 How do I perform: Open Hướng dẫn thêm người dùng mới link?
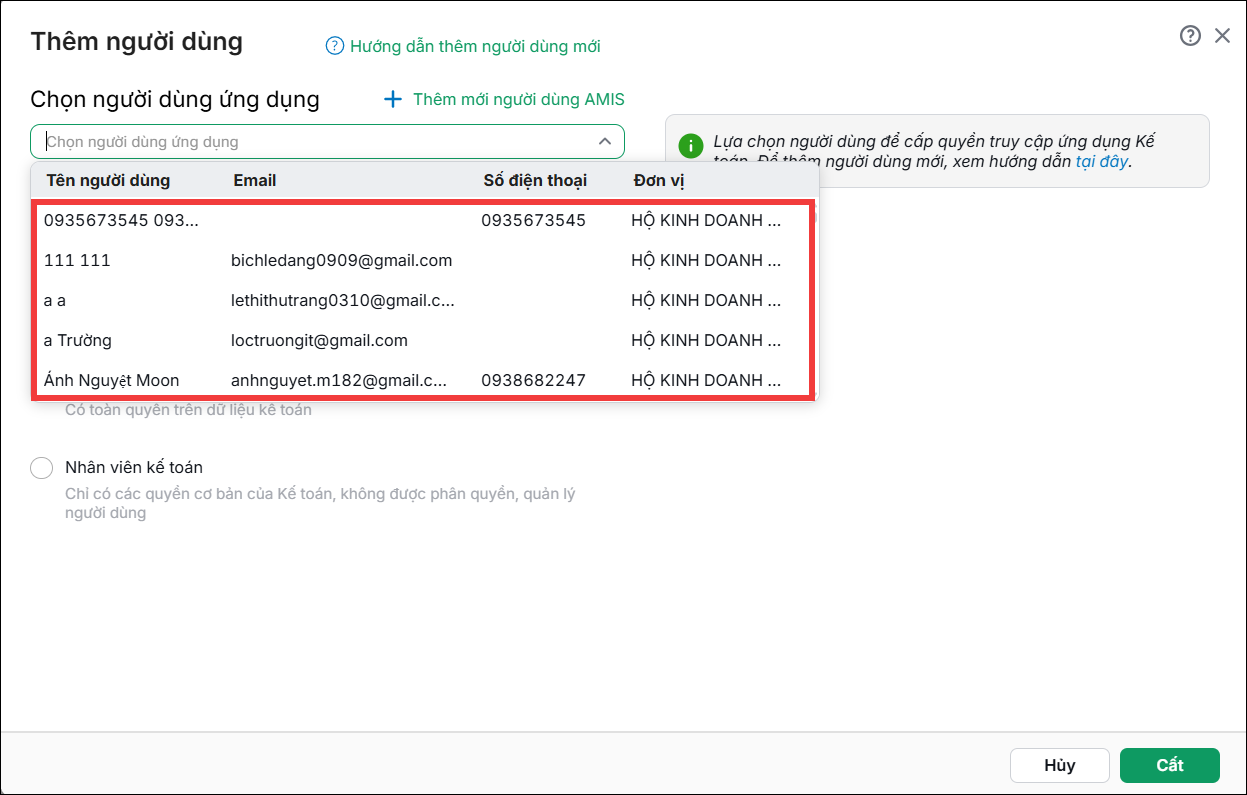point(475,46)
